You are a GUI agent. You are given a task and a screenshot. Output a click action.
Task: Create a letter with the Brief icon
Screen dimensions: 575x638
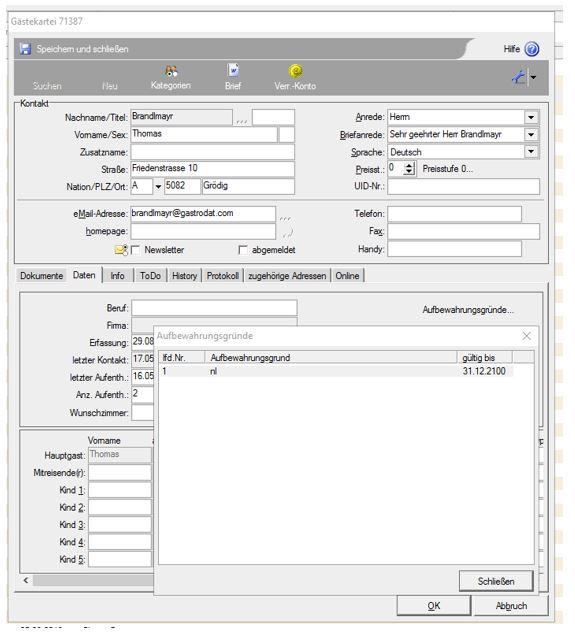(233, 70)
